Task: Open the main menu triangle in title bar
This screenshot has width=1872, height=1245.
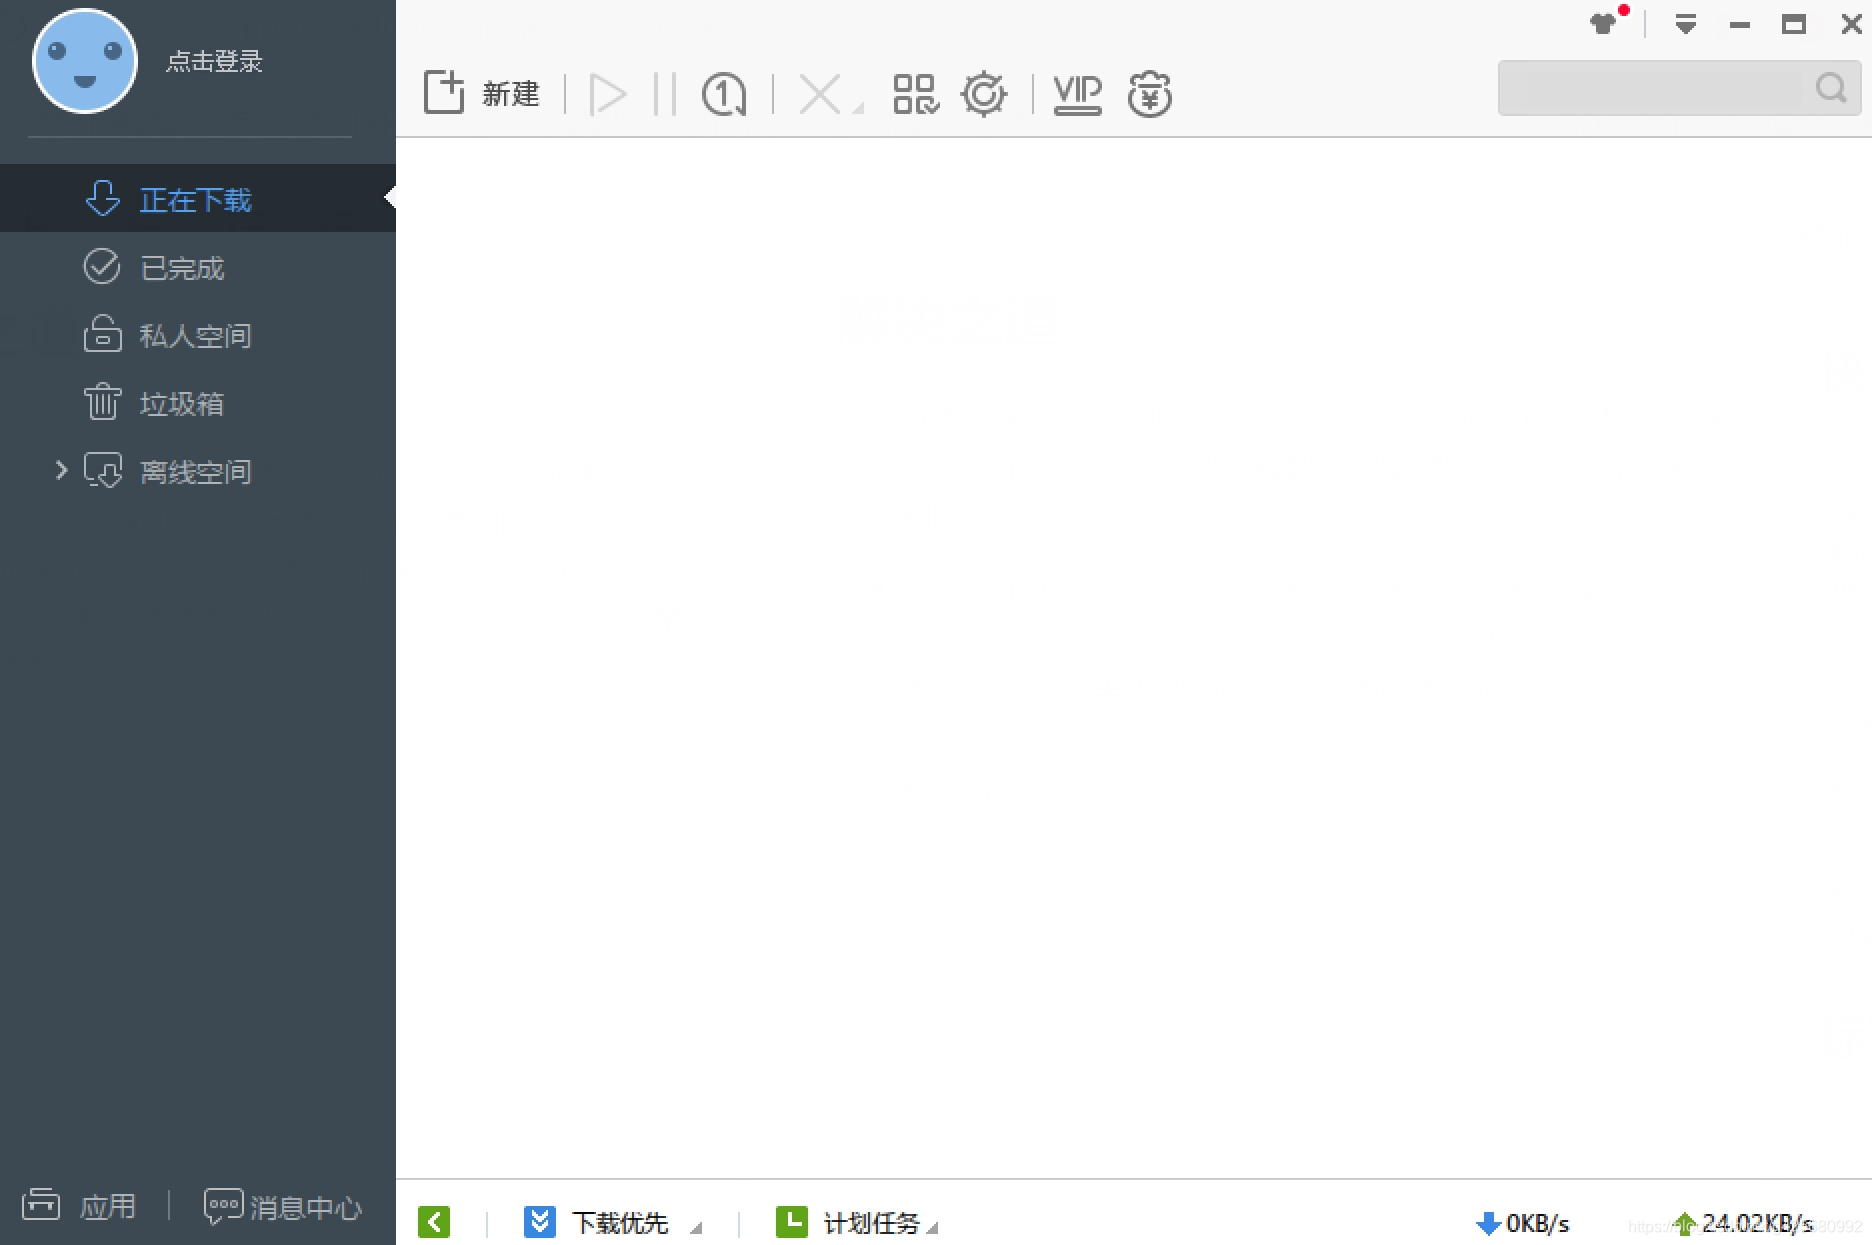Action: point(1686,24)
